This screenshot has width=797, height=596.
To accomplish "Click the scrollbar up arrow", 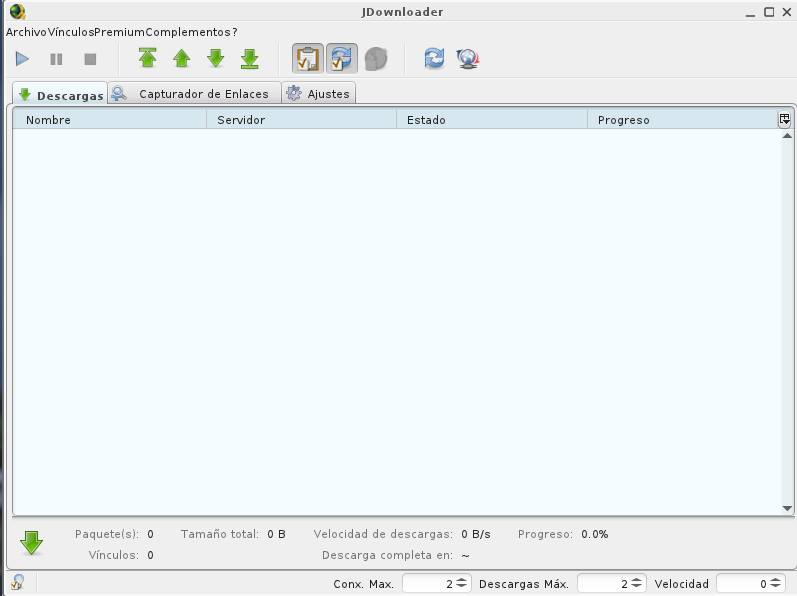I will [787, 136].
